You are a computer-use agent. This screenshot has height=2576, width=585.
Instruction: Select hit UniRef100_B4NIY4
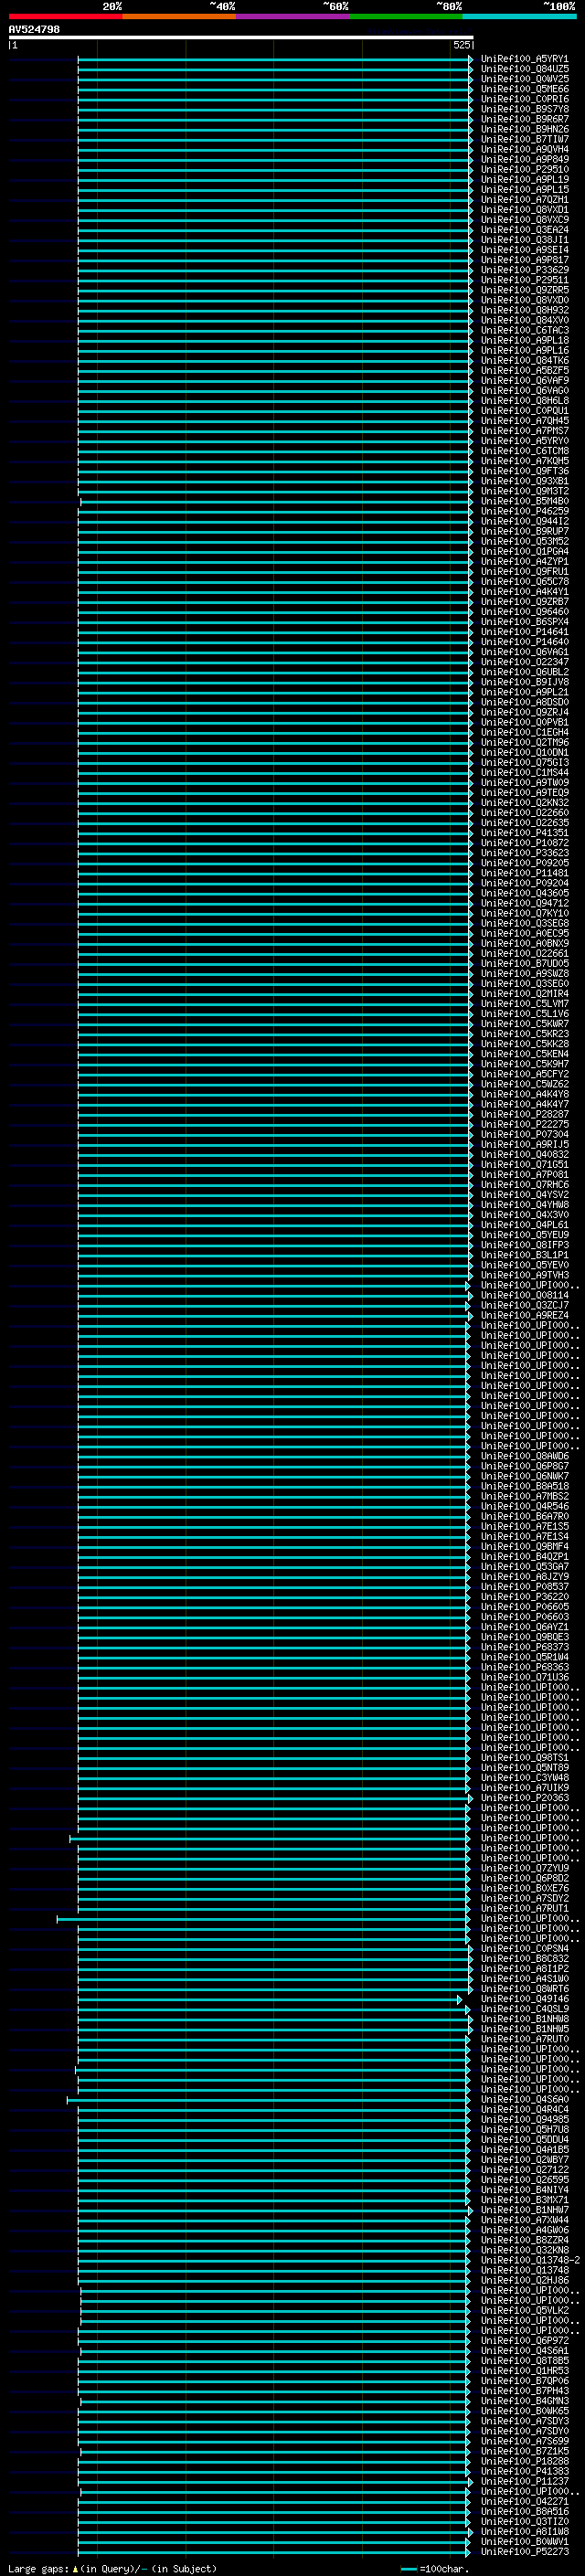pos(524,2189)
